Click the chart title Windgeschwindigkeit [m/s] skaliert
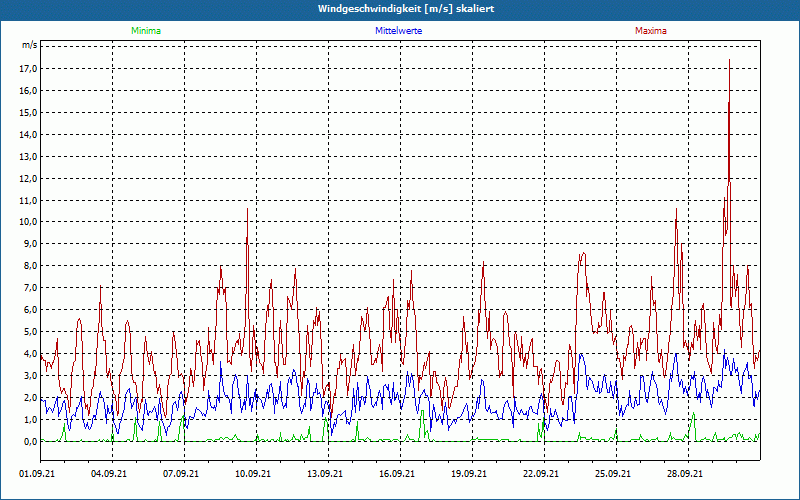The width and height of the screenshot is (800, 500). (406, 9)
